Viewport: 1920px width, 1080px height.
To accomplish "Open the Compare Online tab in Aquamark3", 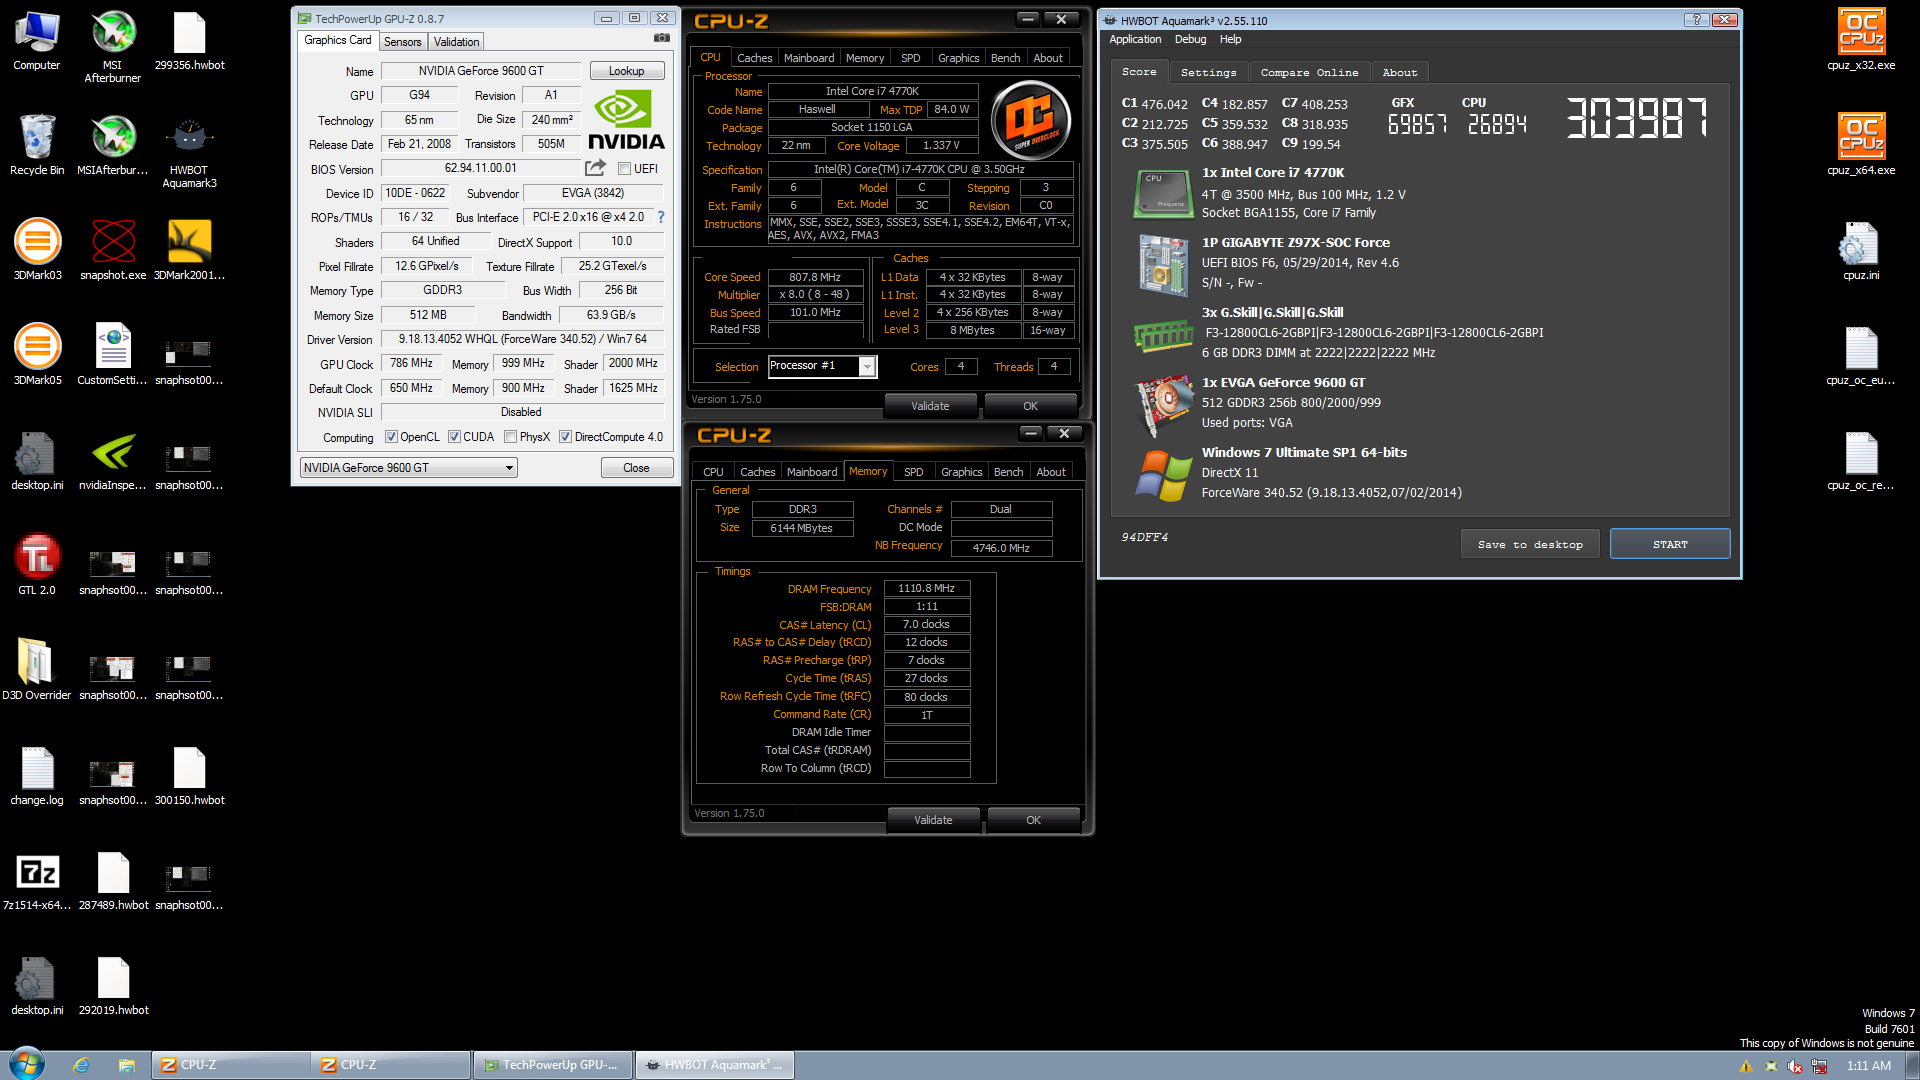I will pos(1309,72).
